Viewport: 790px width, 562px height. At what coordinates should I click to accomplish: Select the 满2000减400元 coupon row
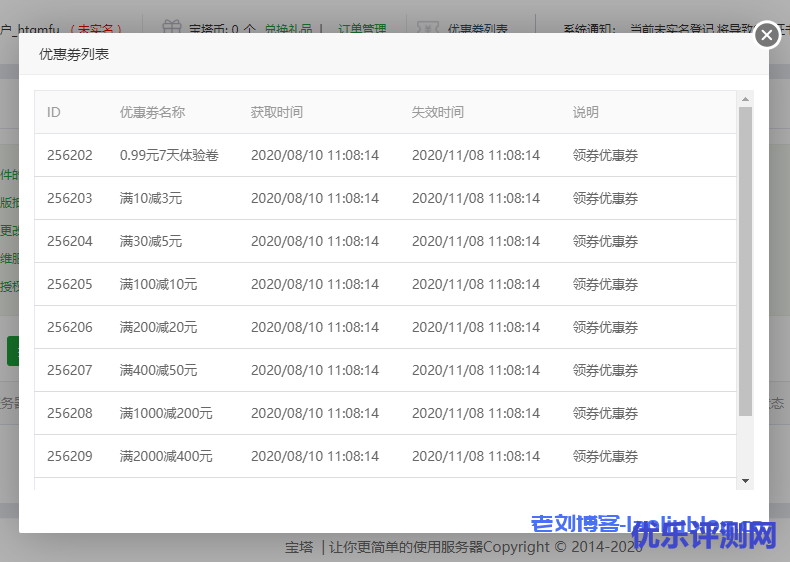166,456
